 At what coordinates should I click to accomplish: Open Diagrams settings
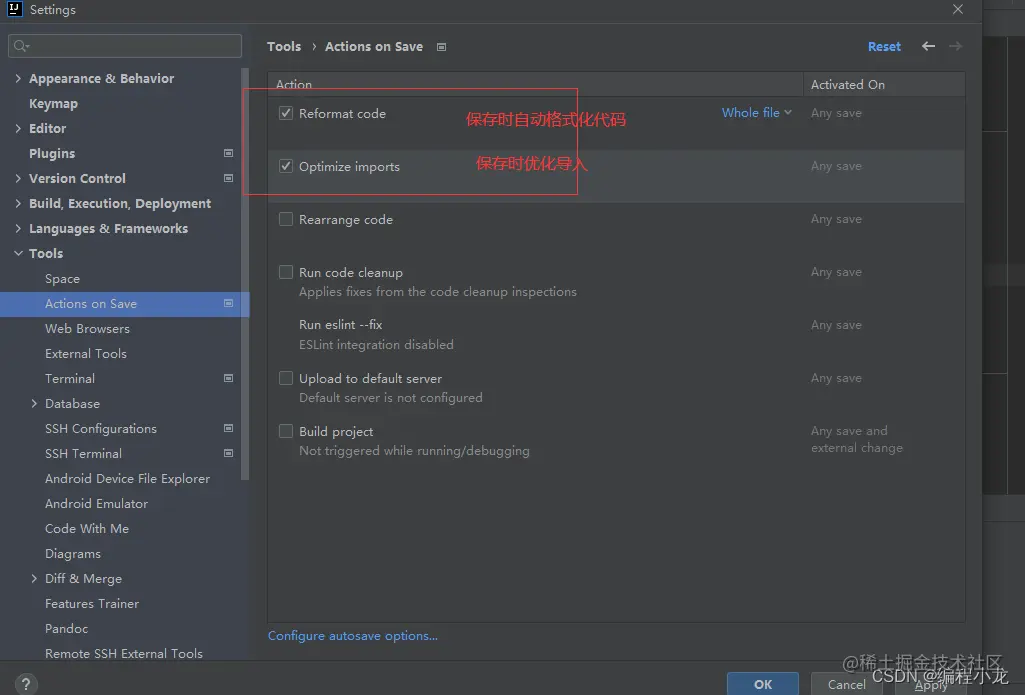73,554
